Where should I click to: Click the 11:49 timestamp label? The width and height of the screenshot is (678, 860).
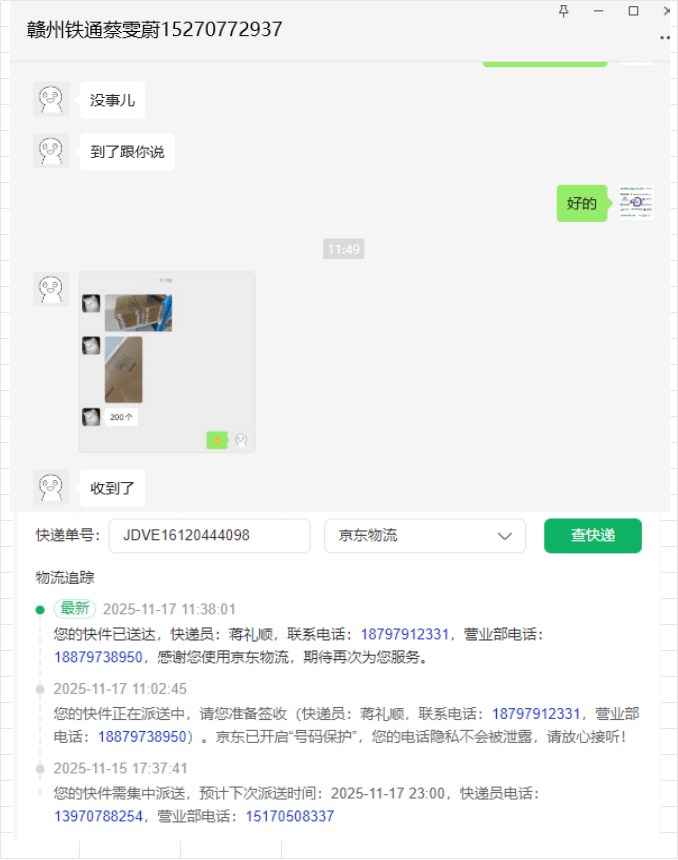(x=343, y=250)
